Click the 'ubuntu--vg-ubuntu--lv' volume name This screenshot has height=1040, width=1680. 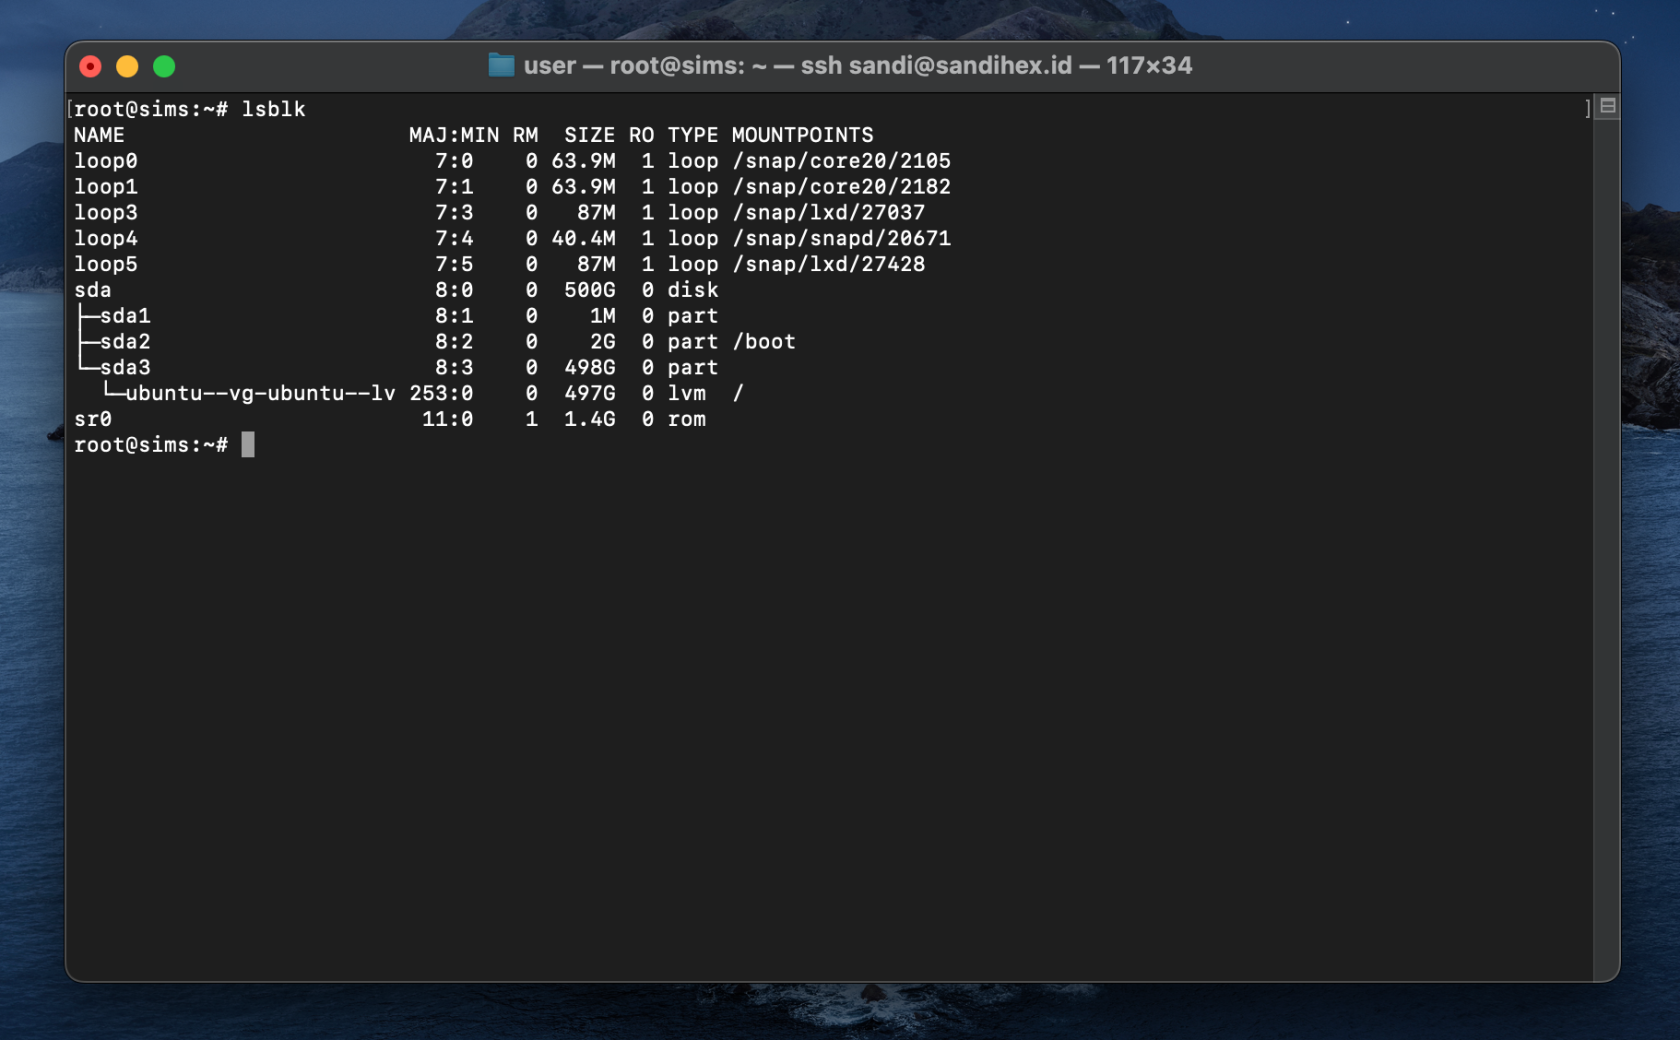pyautogui.click(x=260, y=394)
